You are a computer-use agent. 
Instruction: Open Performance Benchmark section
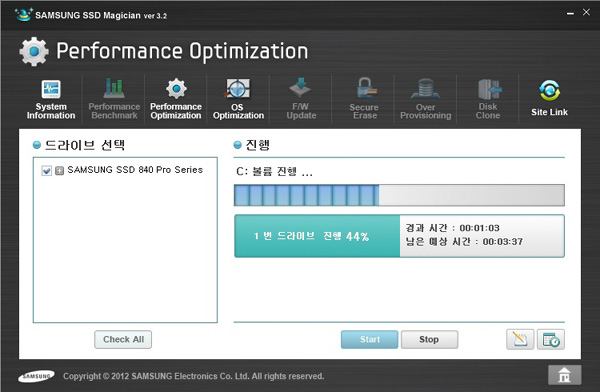pos(114,99)
